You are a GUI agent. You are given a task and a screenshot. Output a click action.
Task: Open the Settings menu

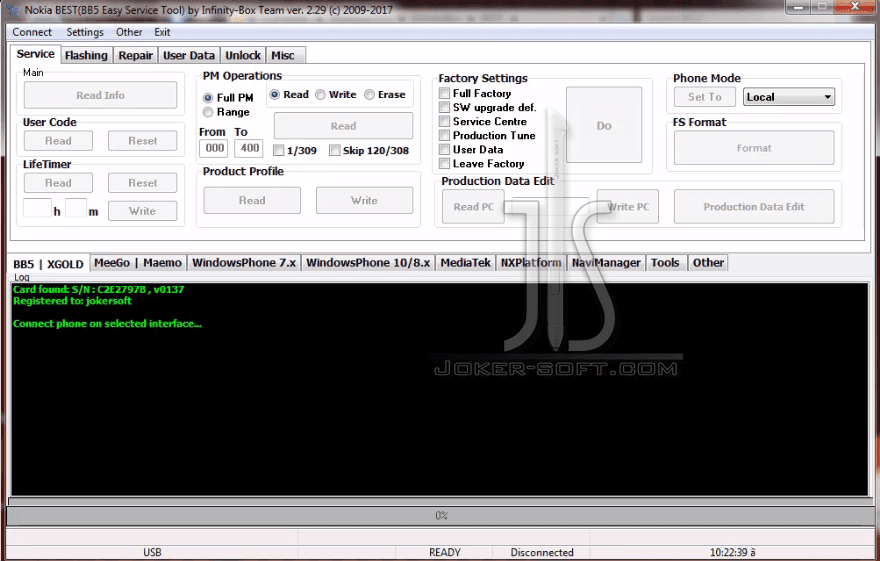click(x=85, y=32)
